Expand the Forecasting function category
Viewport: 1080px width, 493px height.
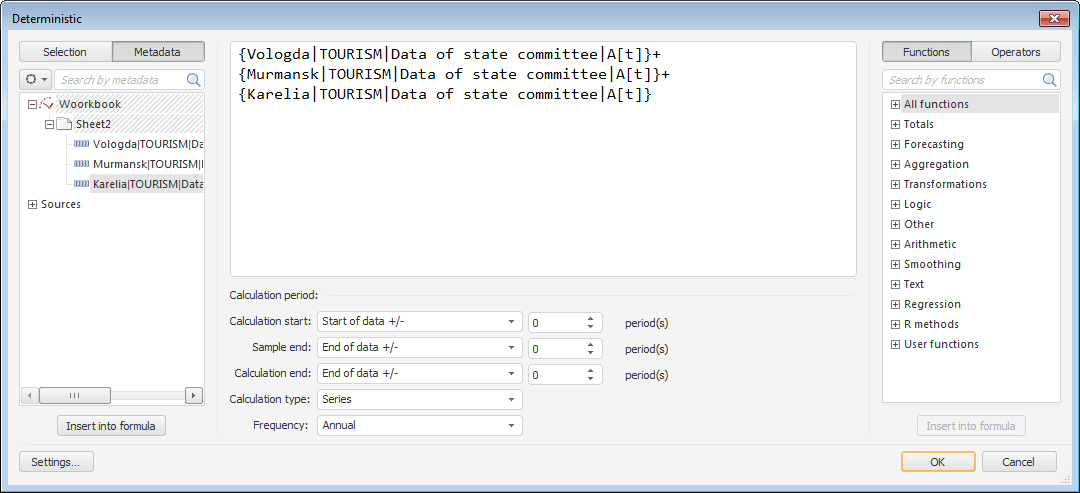tap(895, 145)
